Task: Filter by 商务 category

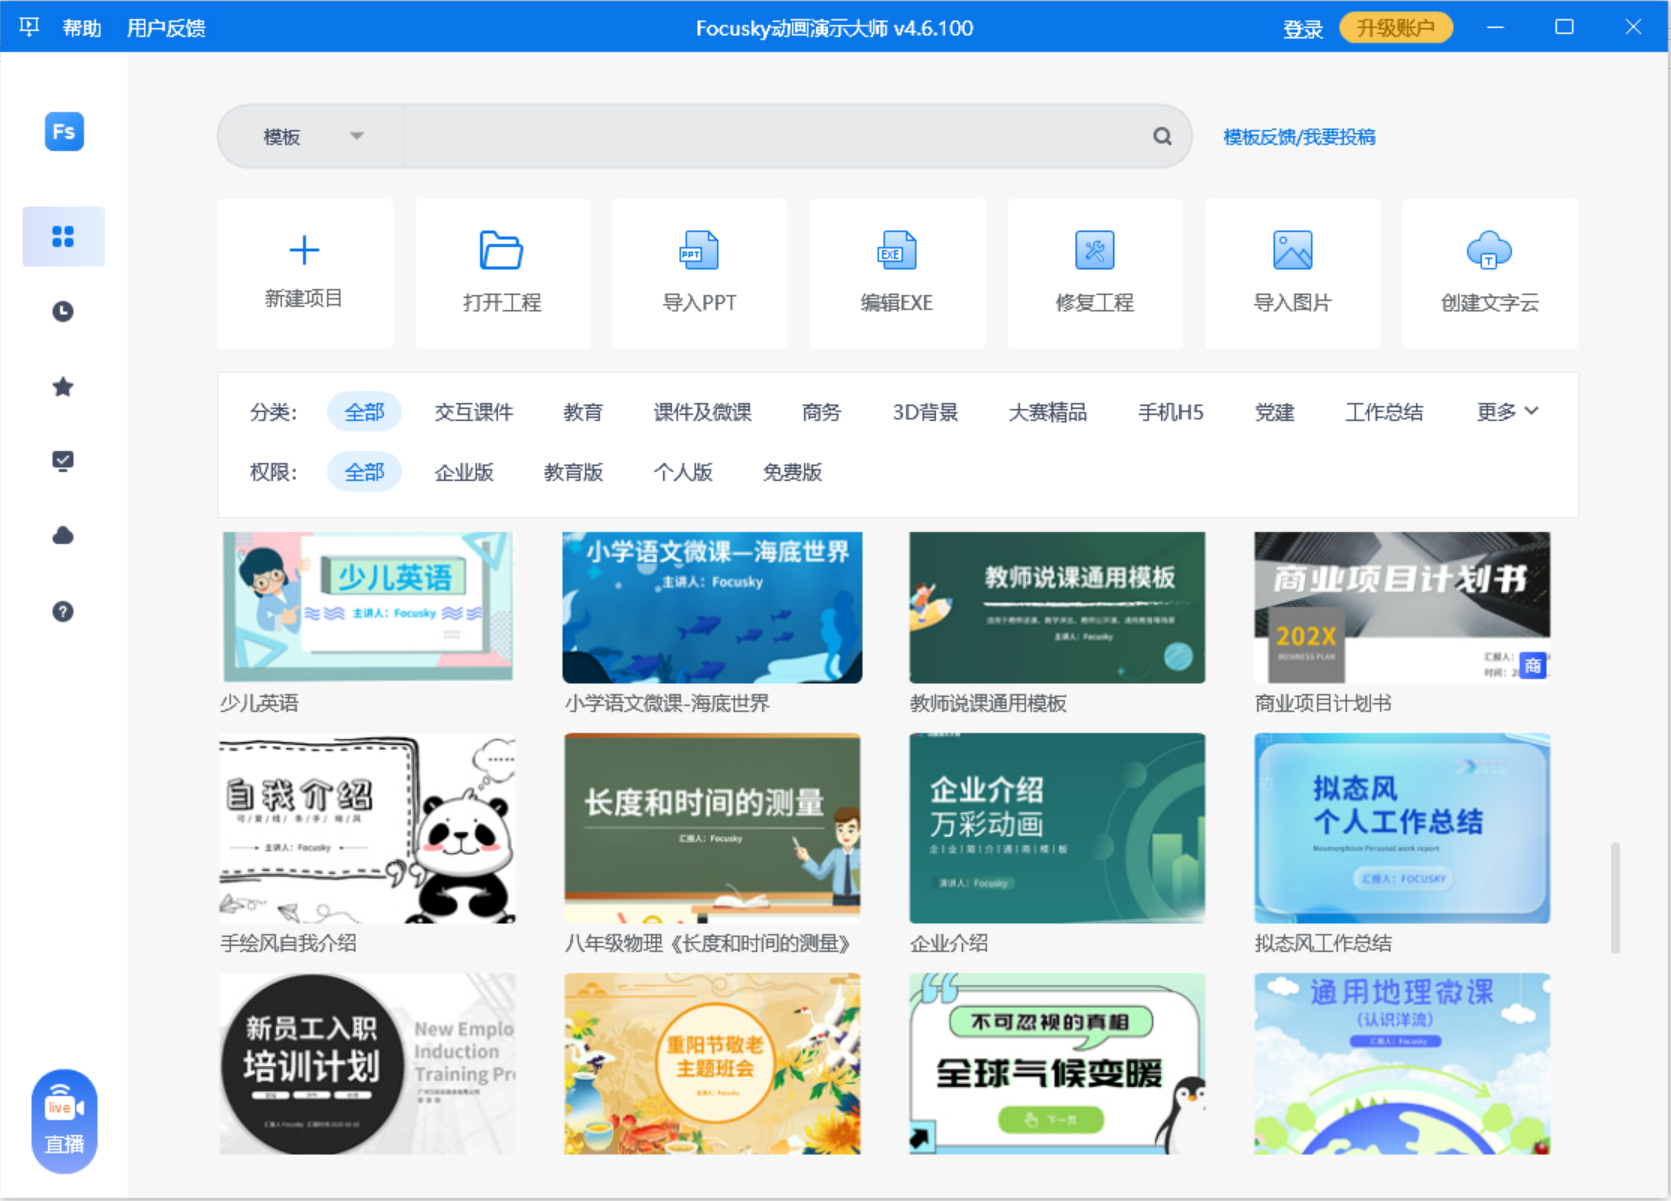Action: (x=821, y=412)
